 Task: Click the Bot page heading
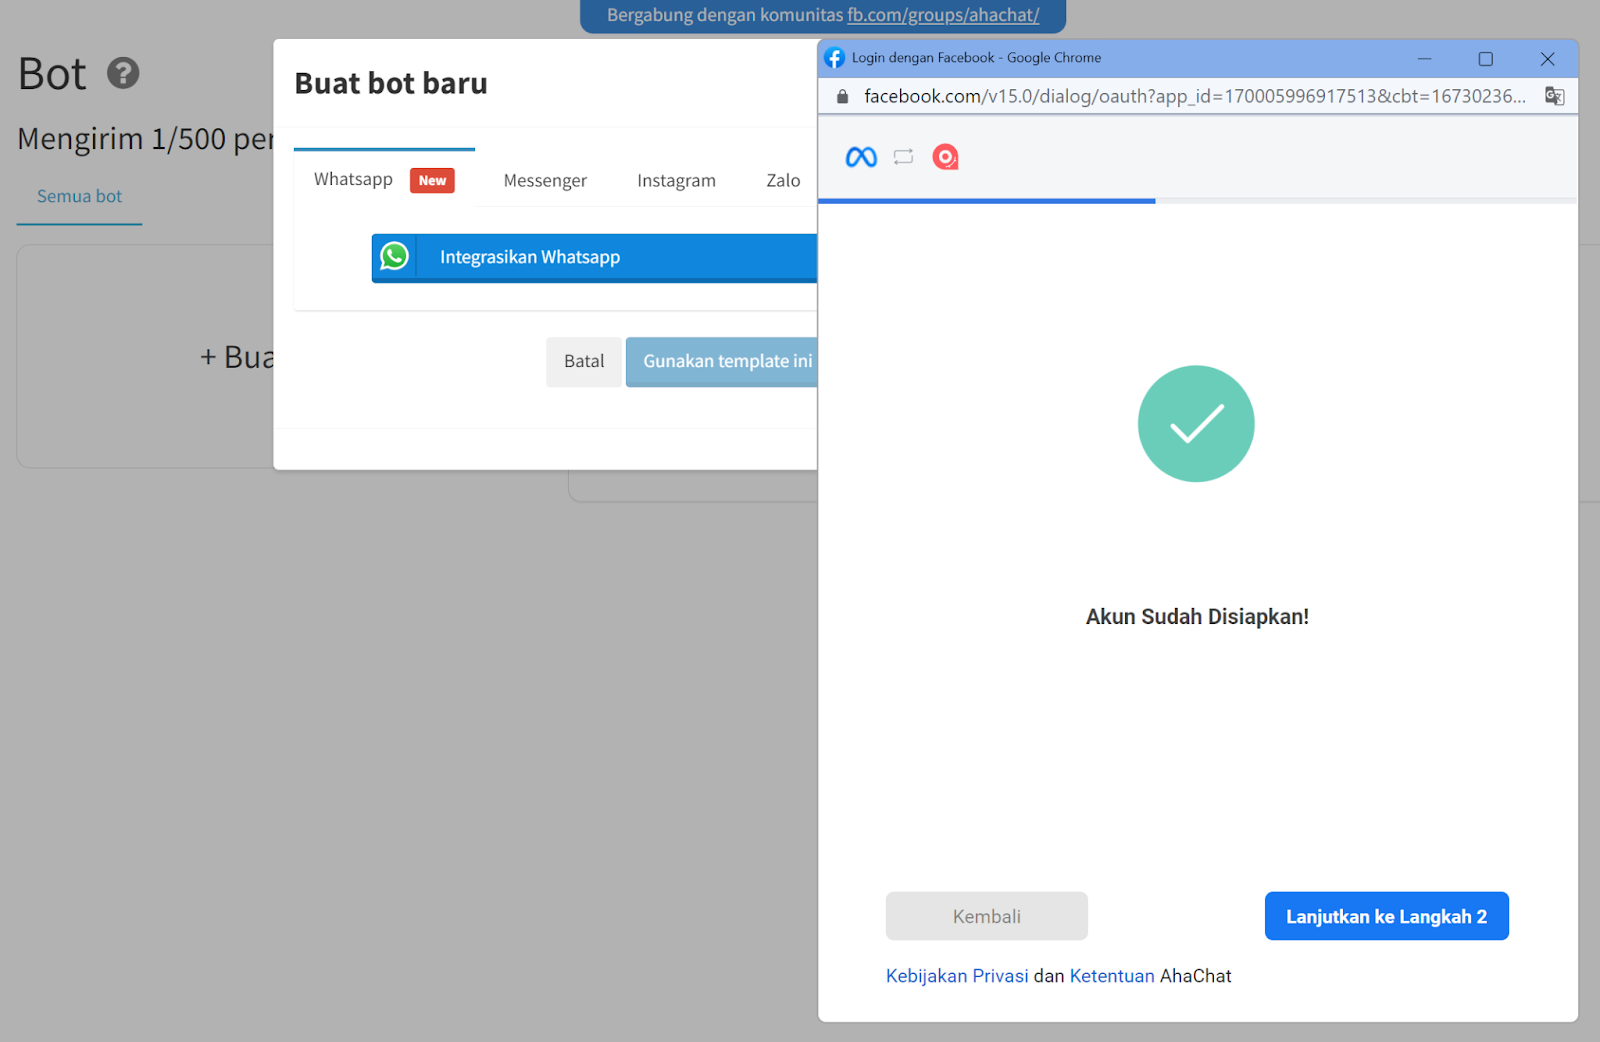(x=52, y=74)
